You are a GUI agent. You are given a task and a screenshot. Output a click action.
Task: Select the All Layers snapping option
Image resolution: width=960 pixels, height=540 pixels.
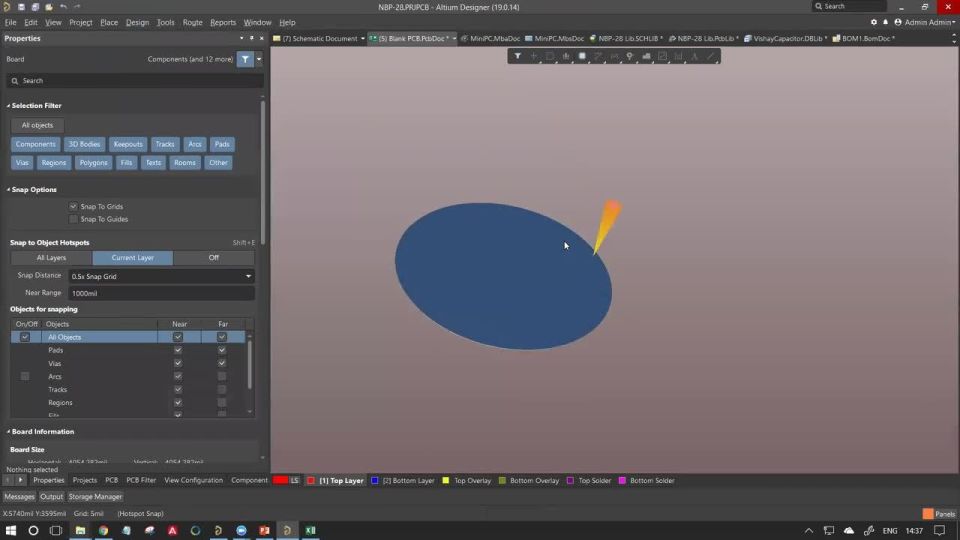coord(51,258)
